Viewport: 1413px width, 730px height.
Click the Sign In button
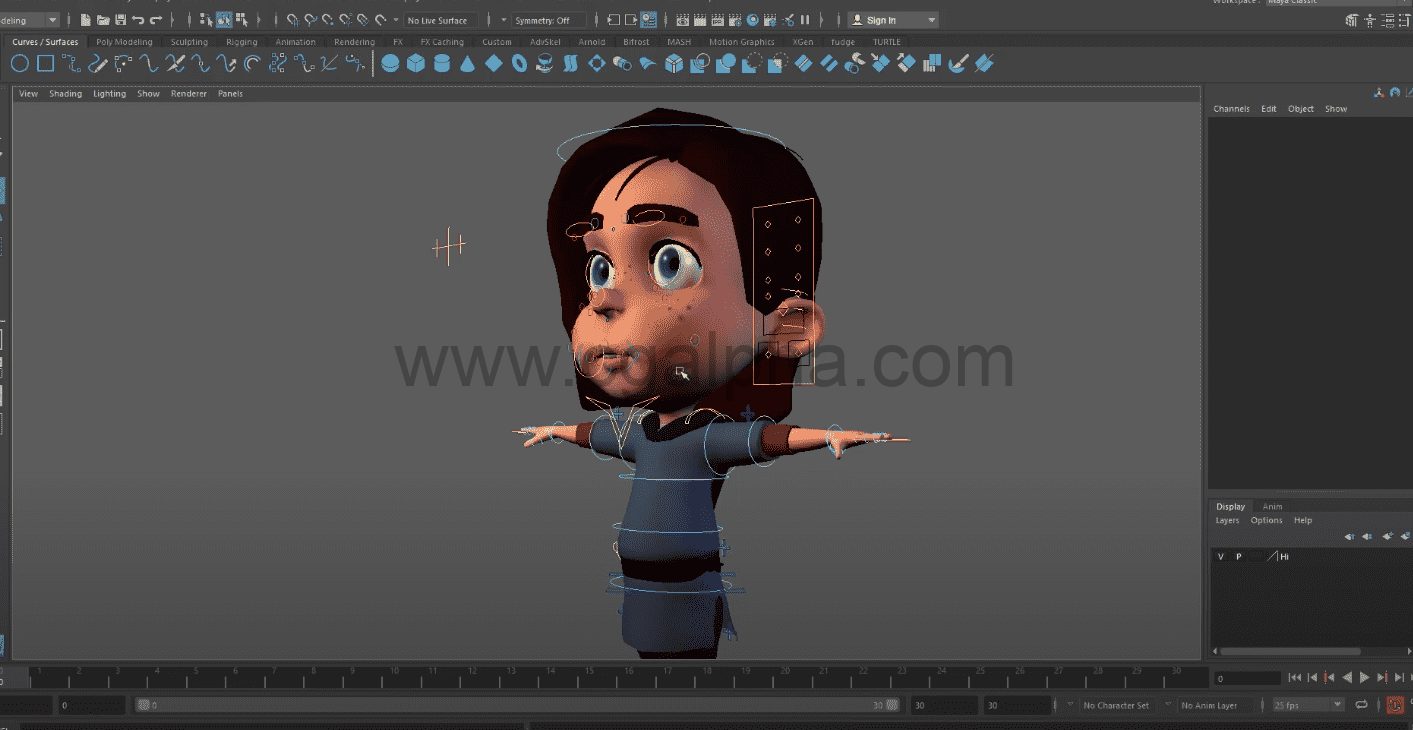(x=880, y=19)
